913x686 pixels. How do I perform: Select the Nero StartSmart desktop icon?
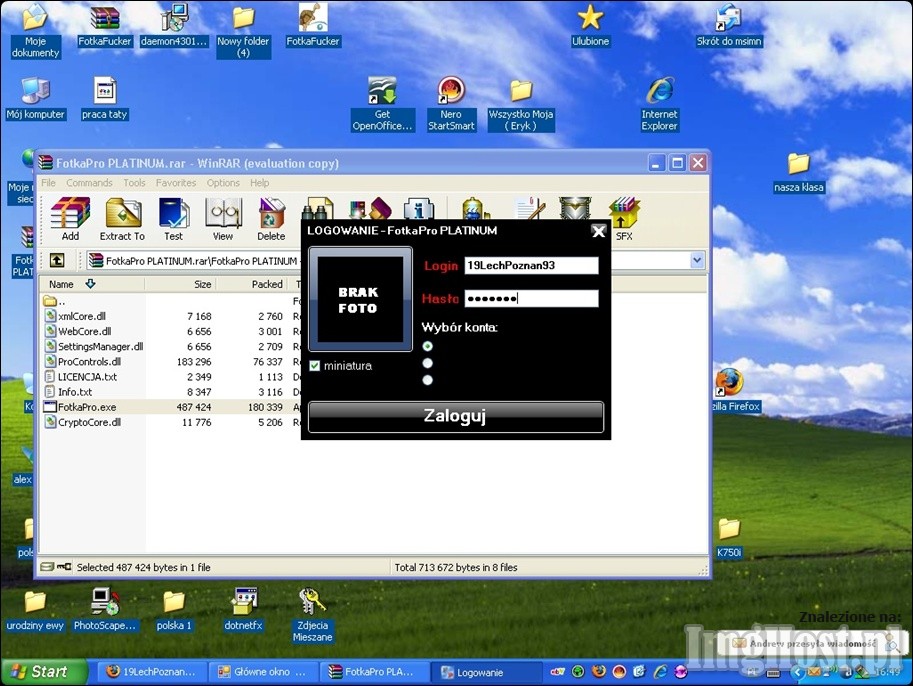pos(451,104)
